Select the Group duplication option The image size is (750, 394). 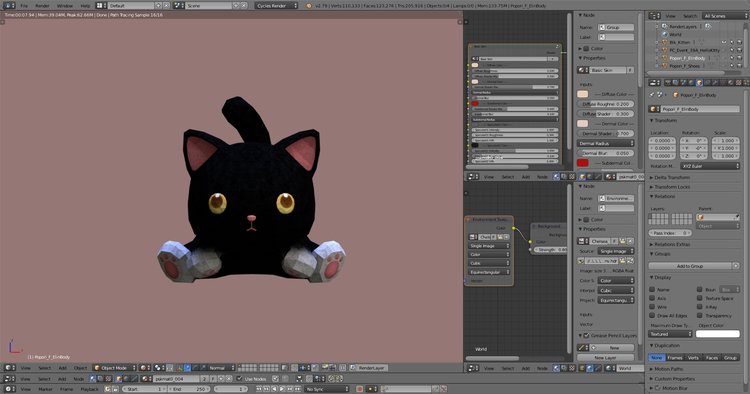click(730, 358)
